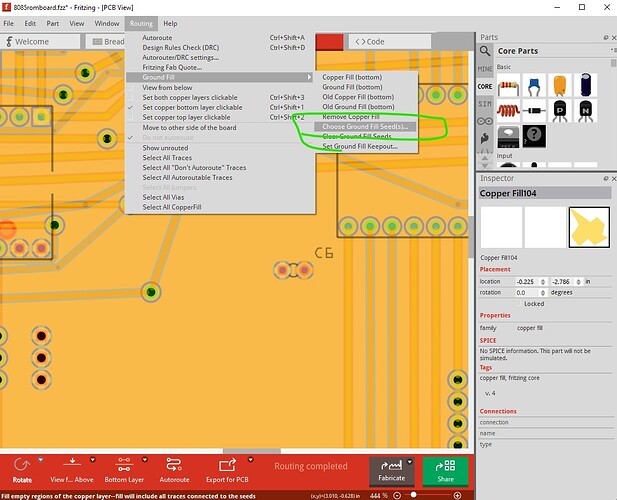Open the Export for PCB dropdown arrow

(x=250, y=459)
